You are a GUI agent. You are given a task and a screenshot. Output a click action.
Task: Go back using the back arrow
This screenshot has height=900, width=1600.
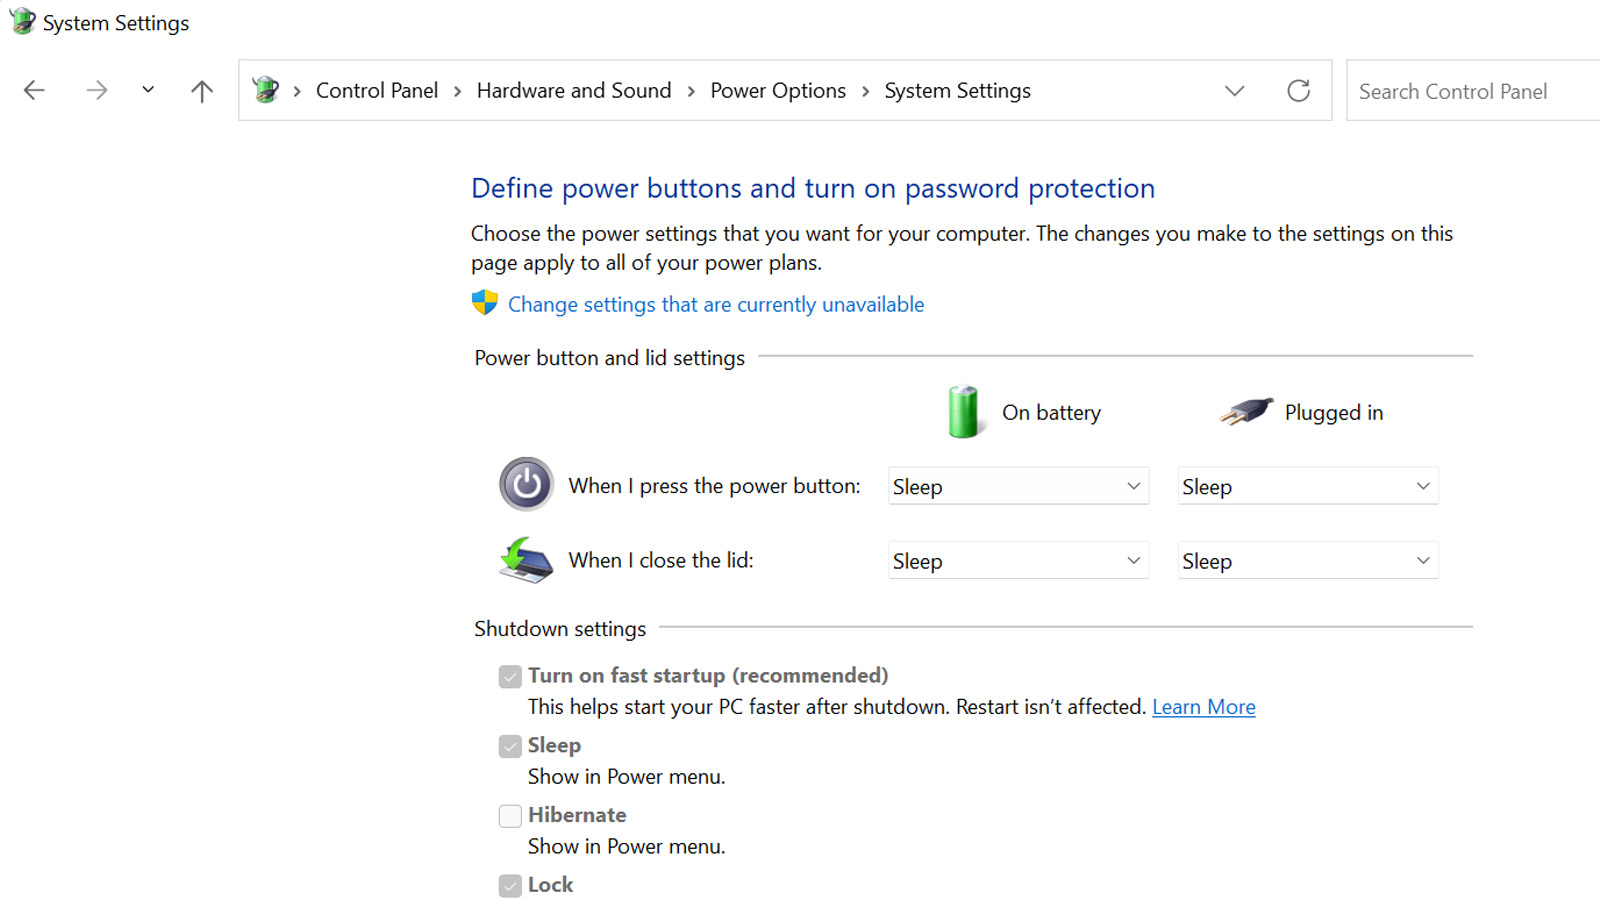tap(34, 91)
